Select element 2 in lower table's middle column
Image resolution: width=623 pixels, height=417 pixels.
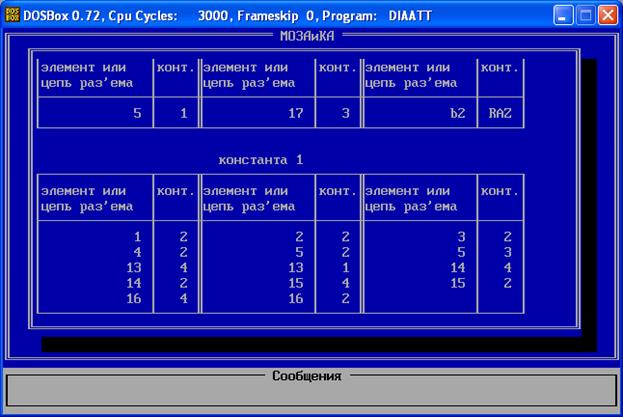point(299,237)
